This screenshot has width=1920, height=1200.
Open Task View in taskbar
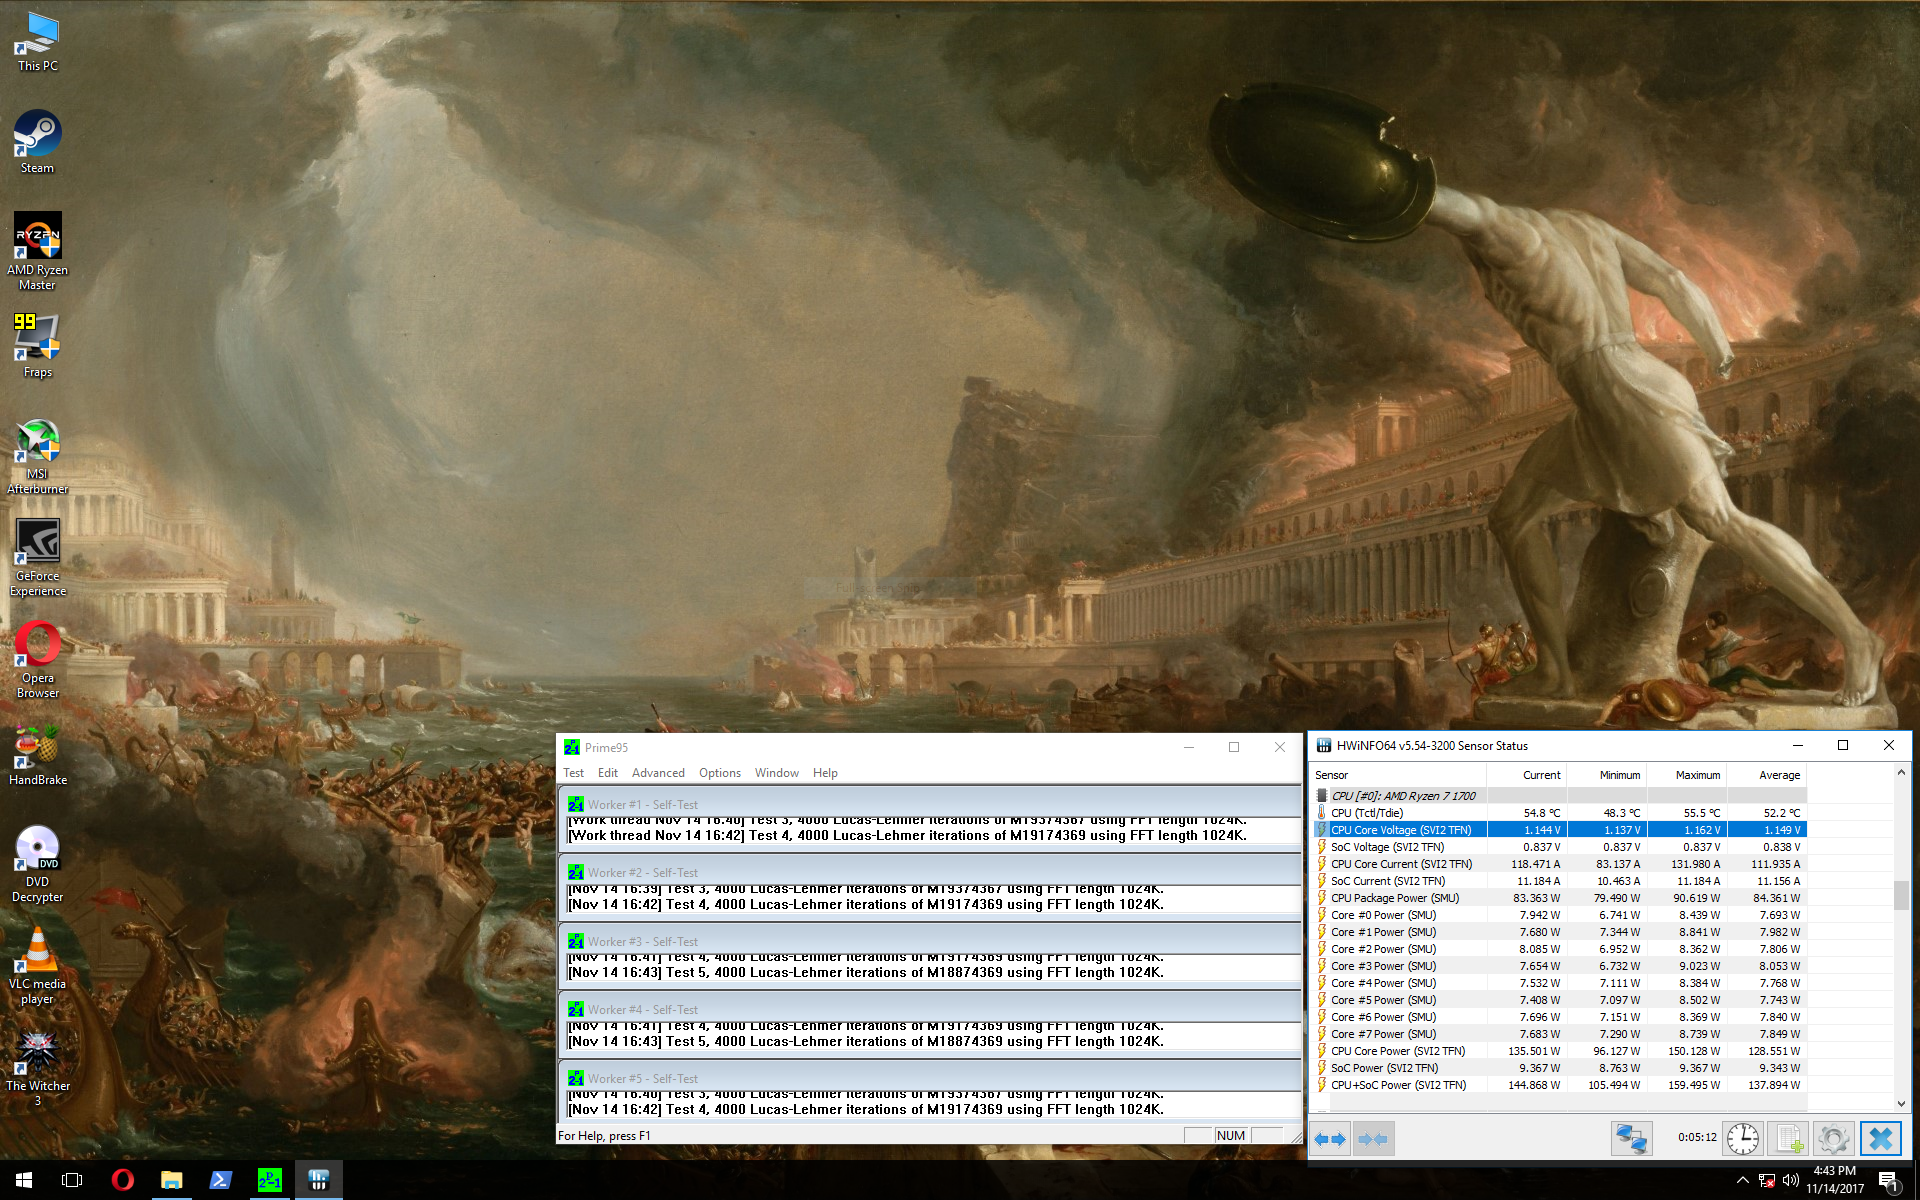point(72,1180)
